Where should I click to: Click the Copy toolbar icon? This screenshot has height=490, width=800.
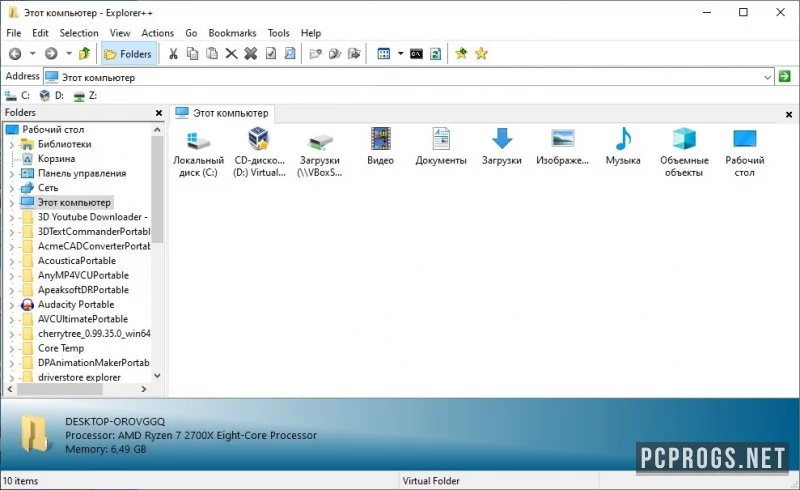tap(192, 54)
